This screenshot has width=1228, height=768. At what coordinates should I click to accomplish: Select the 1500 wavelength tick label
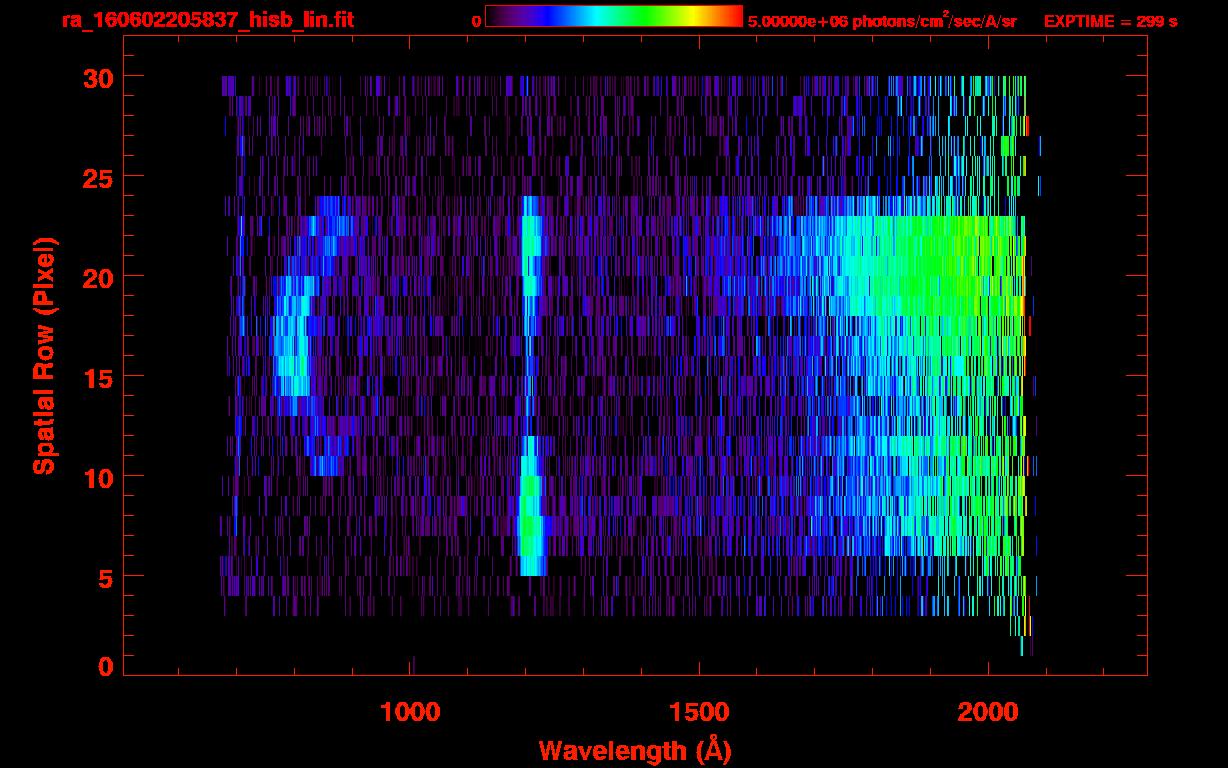698,712
